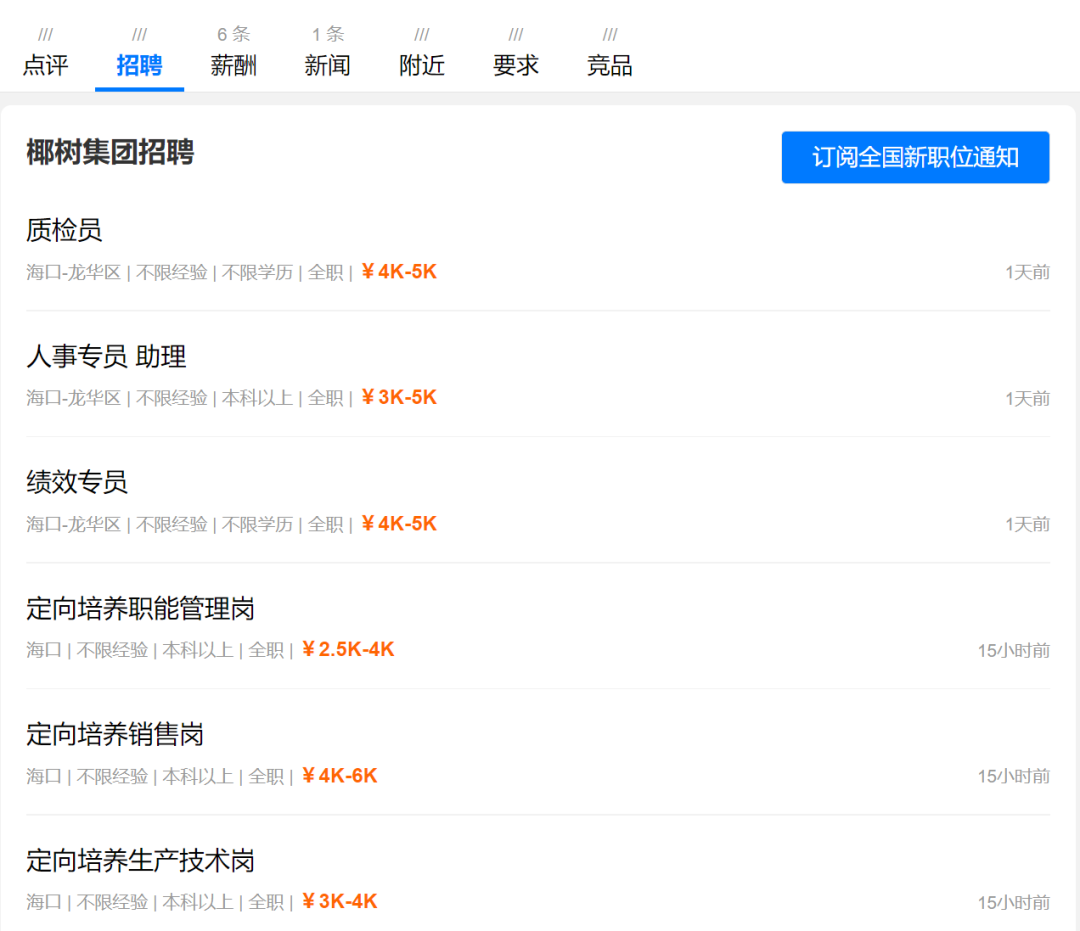The image size is (1080, 931).
Task: Open 定向培养职能管理岗 listing
Action: (140, 609)
